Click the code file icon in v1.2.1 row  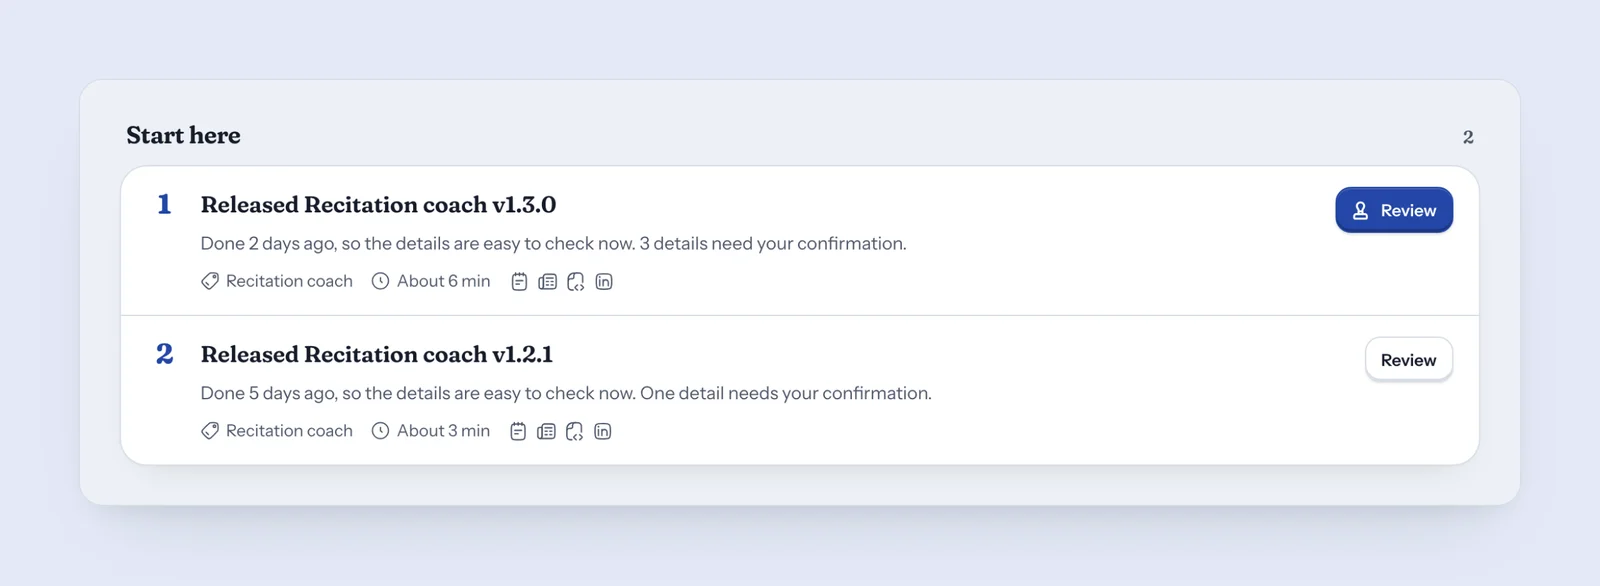(574, 432)
